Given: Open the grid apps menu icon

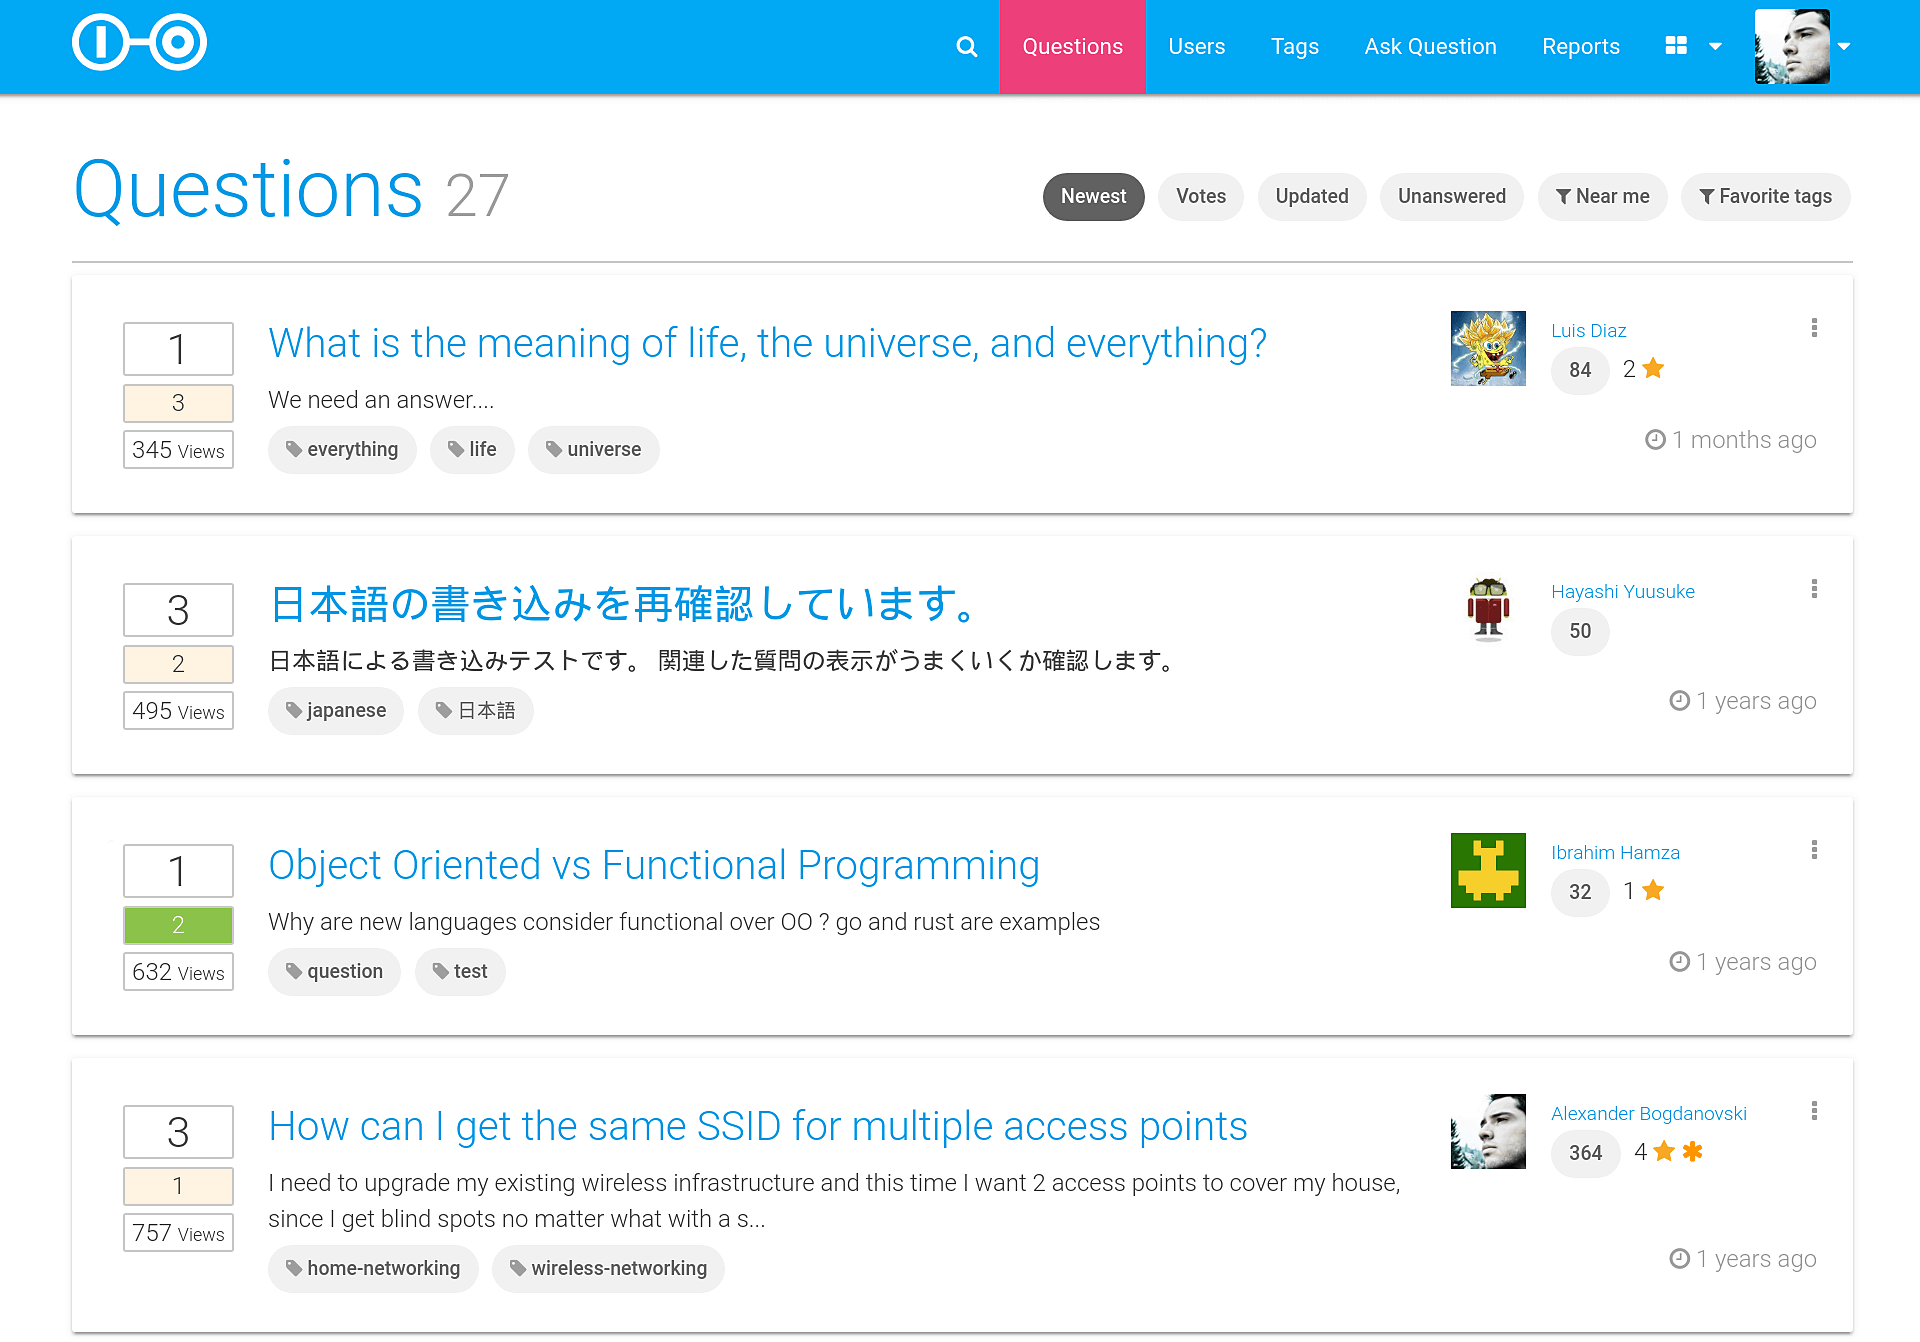Looking at the screenshot, I should pyautogui.click(x=1676, y=46).
